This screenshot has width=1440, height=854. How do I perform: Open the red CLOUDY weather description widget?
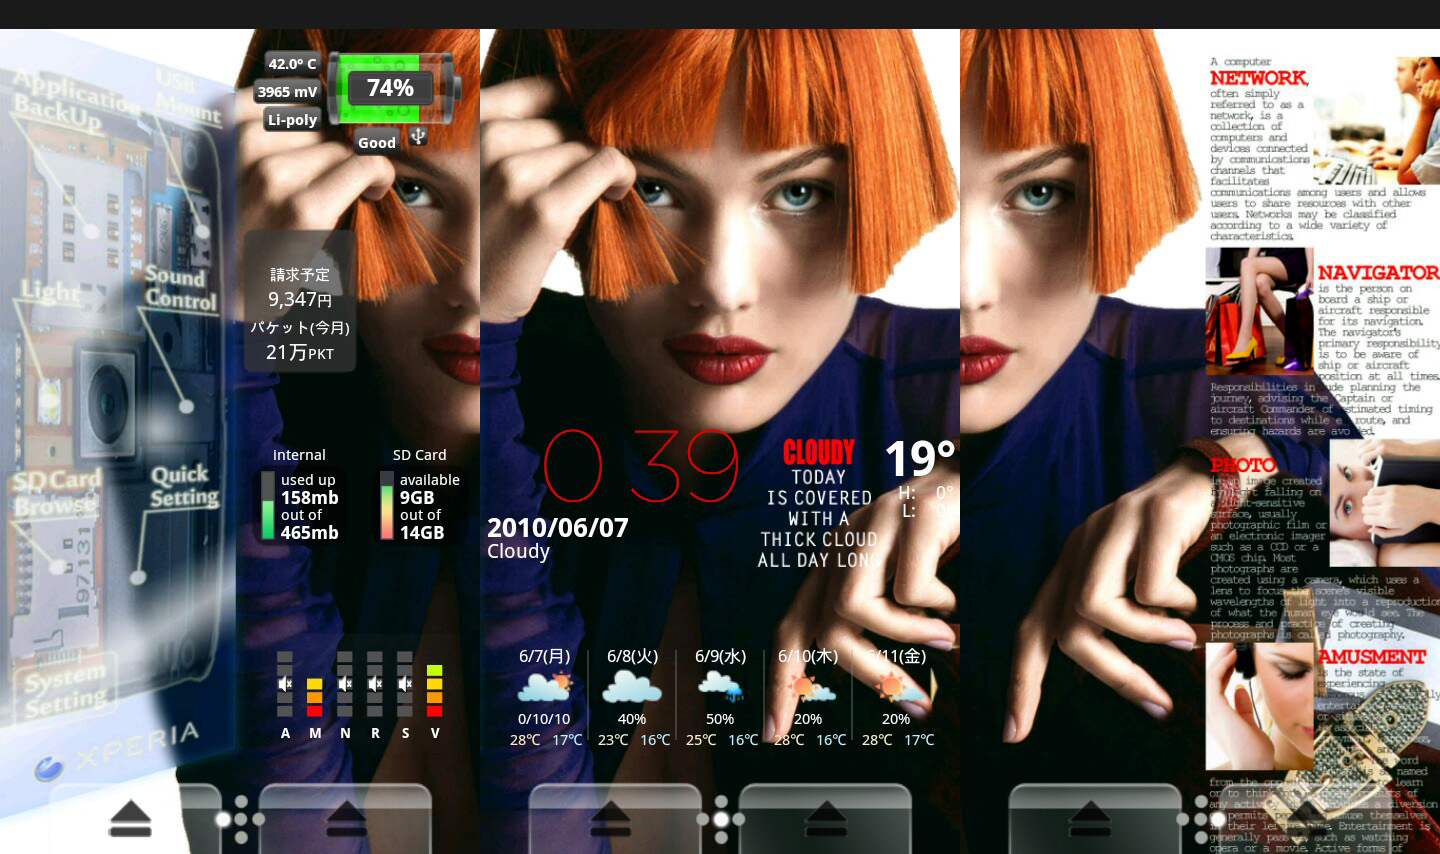[x=818, y=505]
